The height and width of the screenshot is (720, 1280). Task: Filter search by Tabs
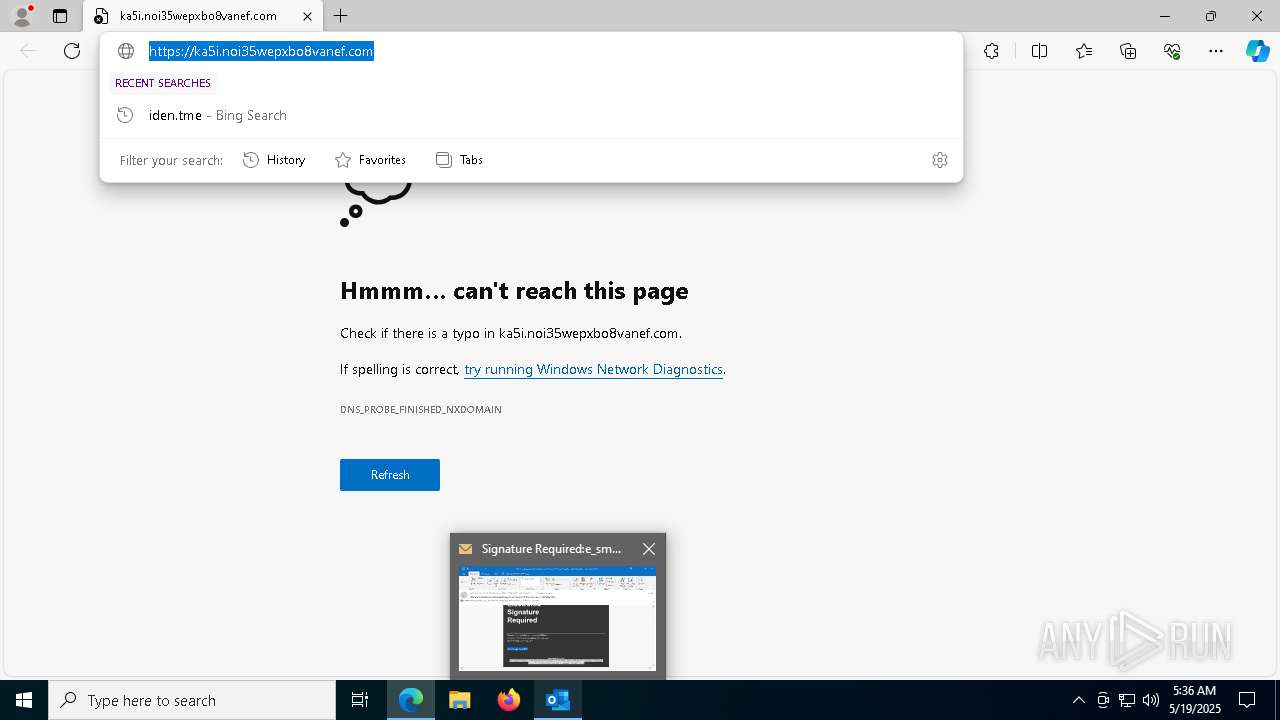tap(460, 160)
